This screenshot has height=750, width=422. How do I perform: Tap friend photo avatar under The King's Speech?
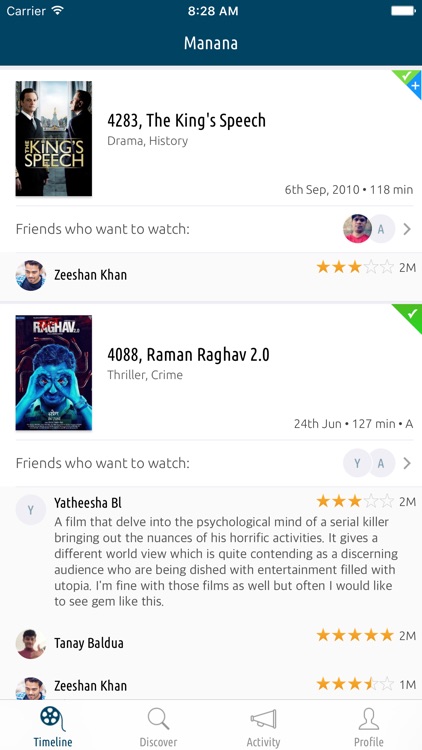click(357, 229)
